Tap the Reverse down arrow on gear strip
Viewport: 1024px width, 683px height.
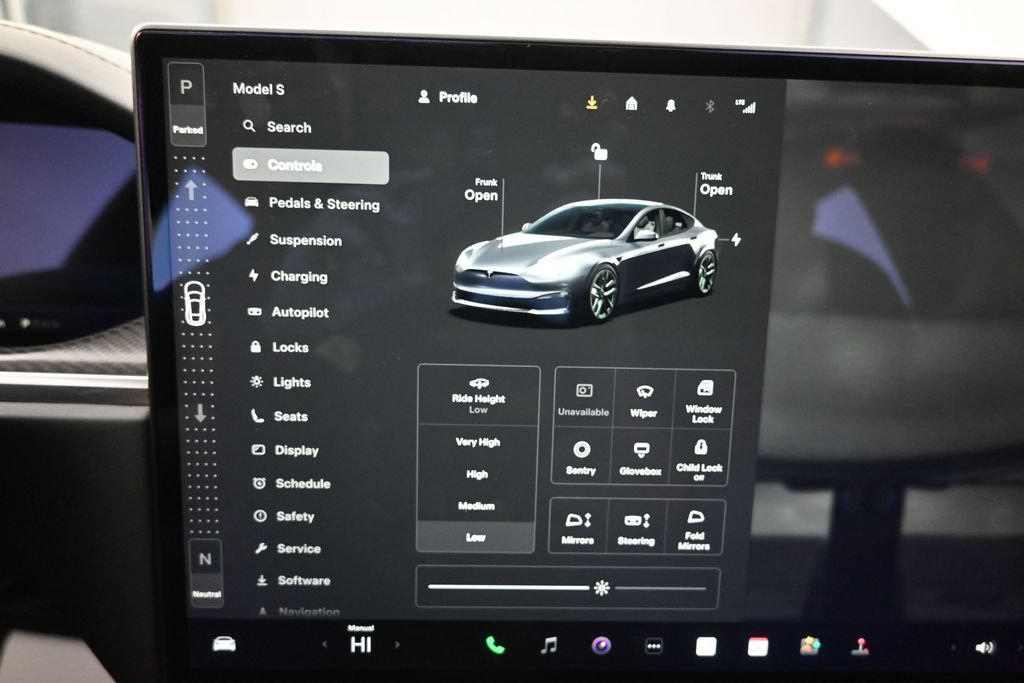coord(200,413)
